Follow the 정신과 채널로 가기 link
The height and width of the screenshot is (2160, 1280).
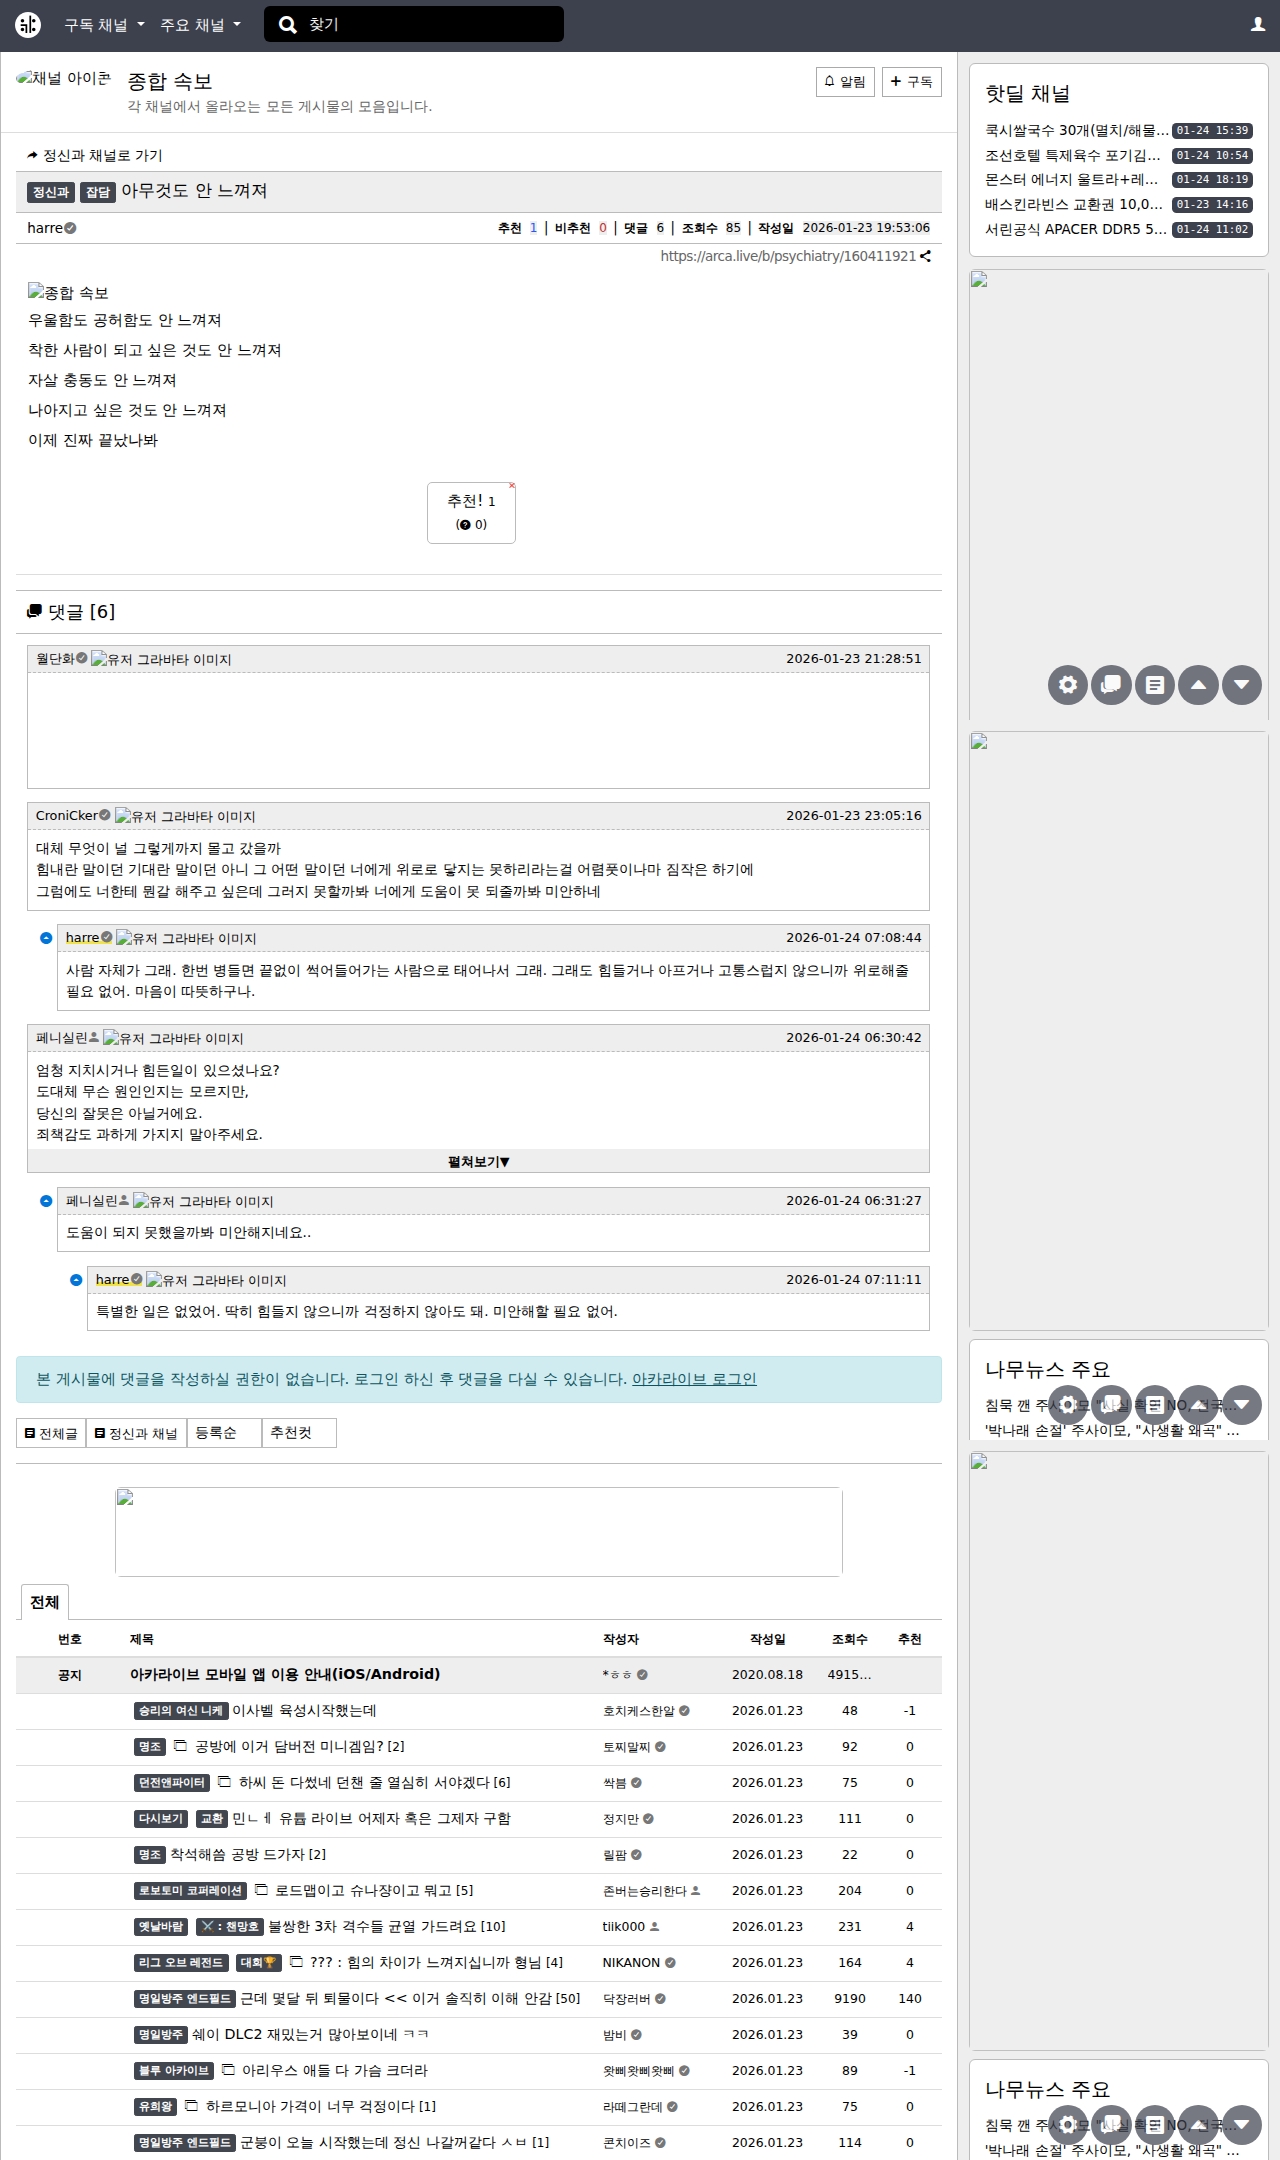click(x=95, y=155)
